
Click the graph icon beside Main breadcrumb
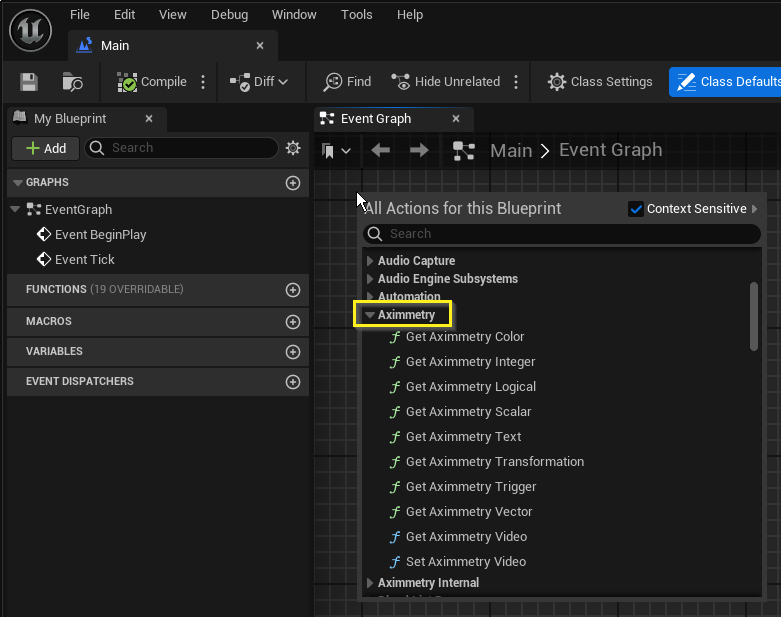point(464,151)
